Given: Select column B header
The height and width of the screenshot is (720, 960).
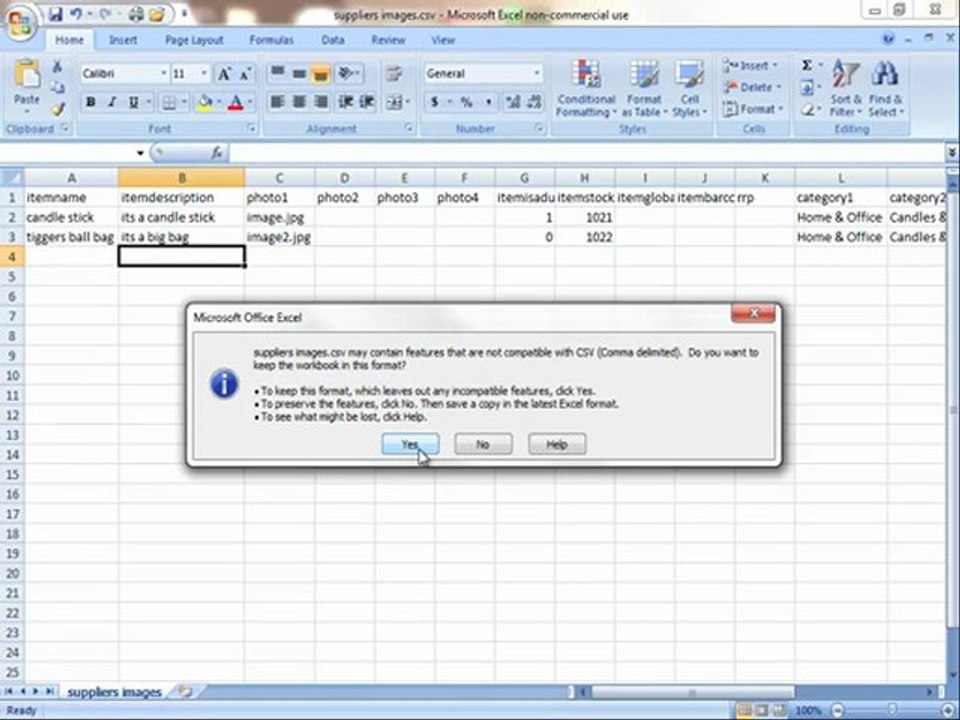Looking at the screenshot, I should coord(182,178).
